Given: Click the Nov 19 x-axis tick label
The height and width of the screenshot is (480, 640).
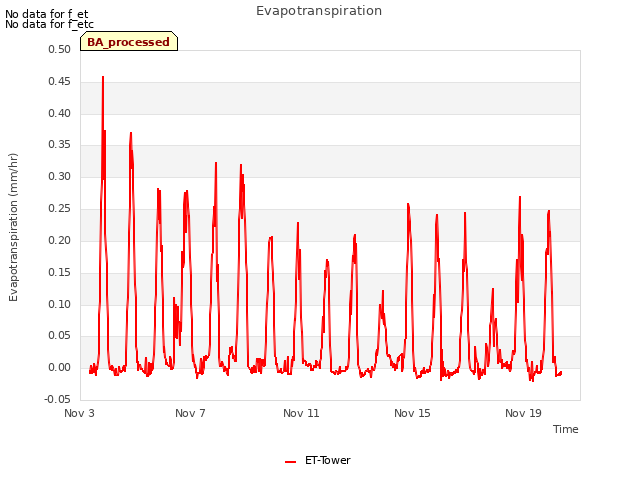Looking at the screenshot, I should (x=523, y=413).
